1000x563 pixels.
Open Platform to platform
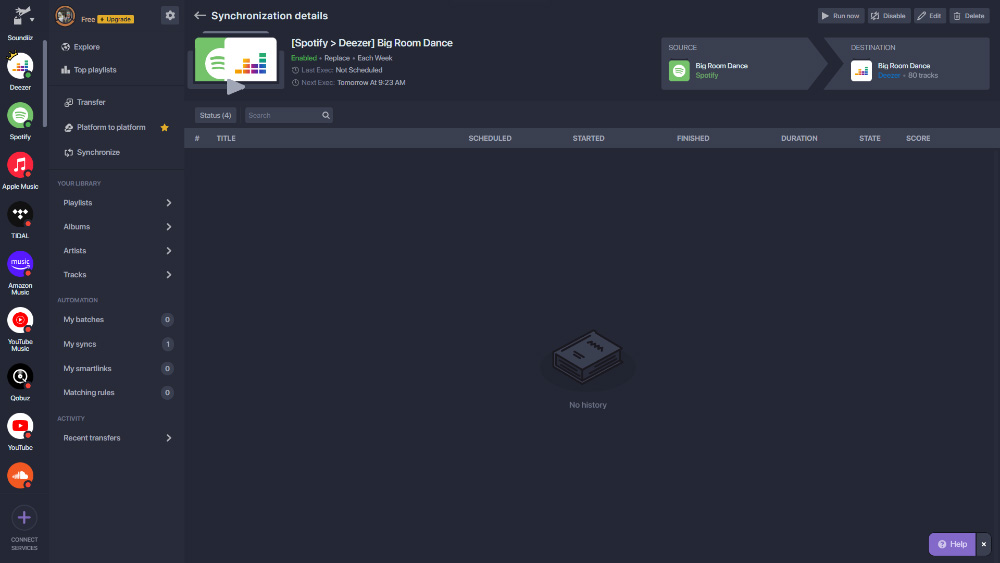tap(105, 128)
